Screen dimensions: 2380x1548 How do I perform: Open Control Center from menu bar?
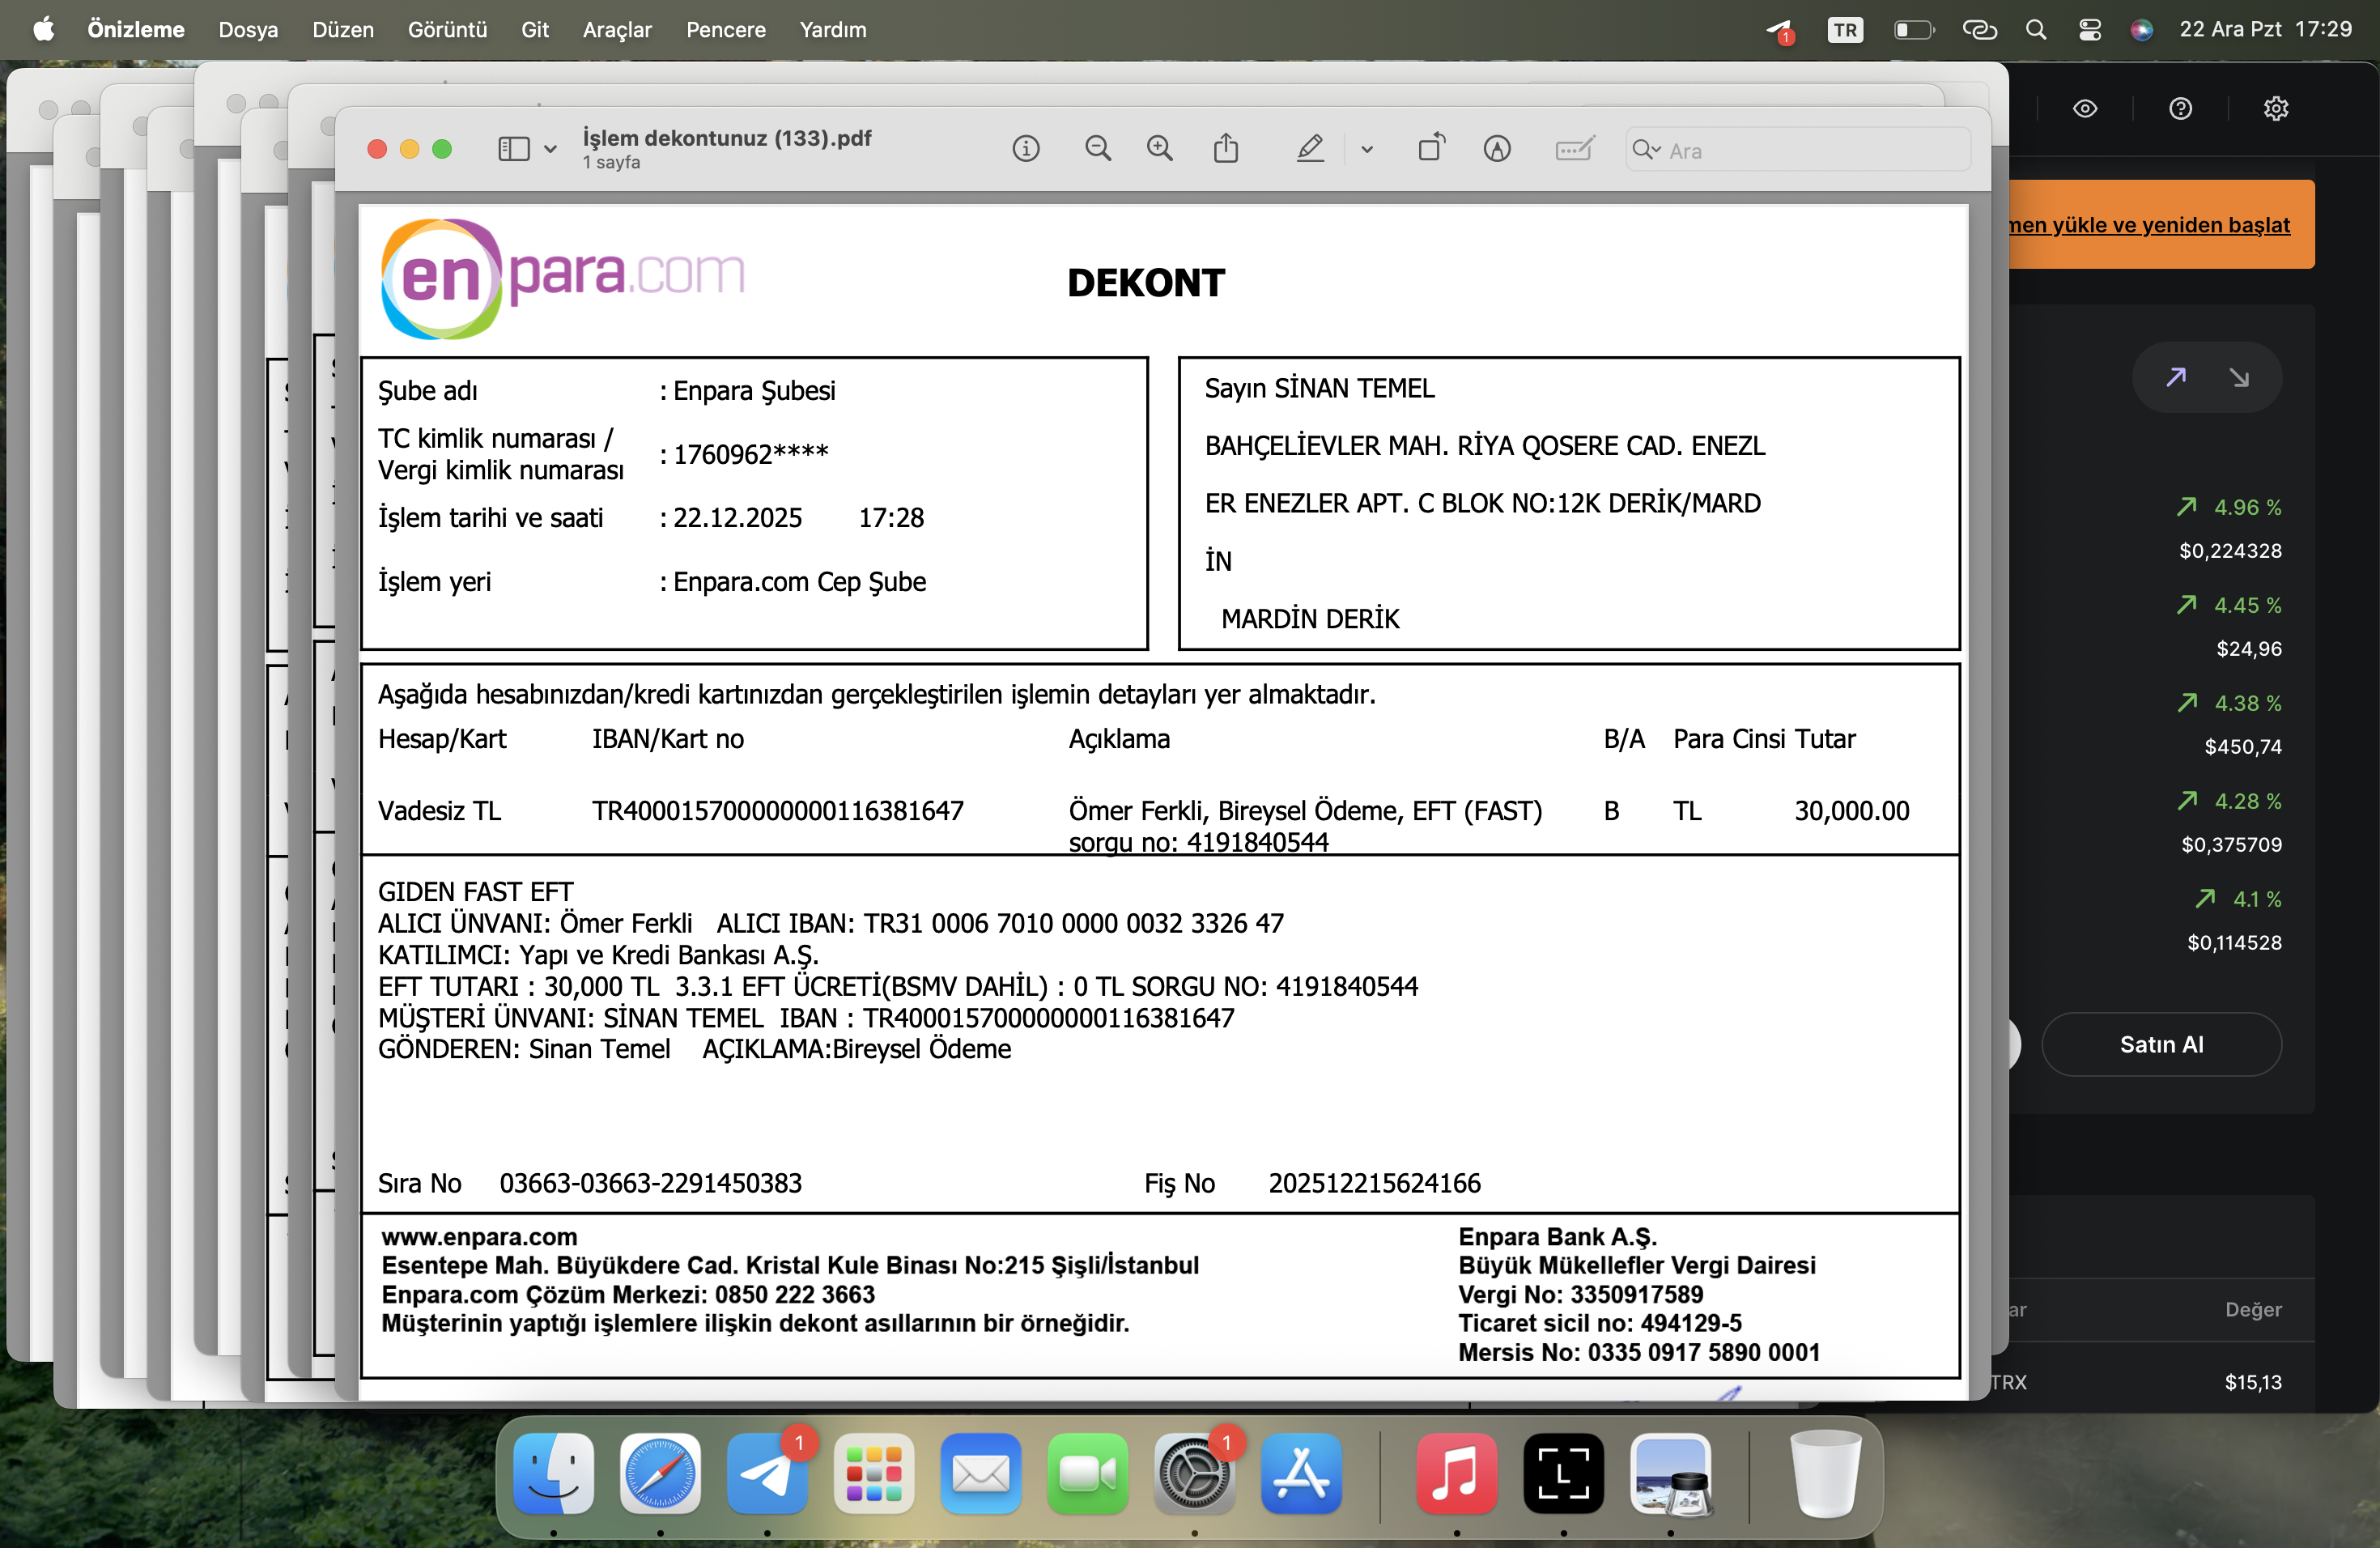pos(2090,30)
